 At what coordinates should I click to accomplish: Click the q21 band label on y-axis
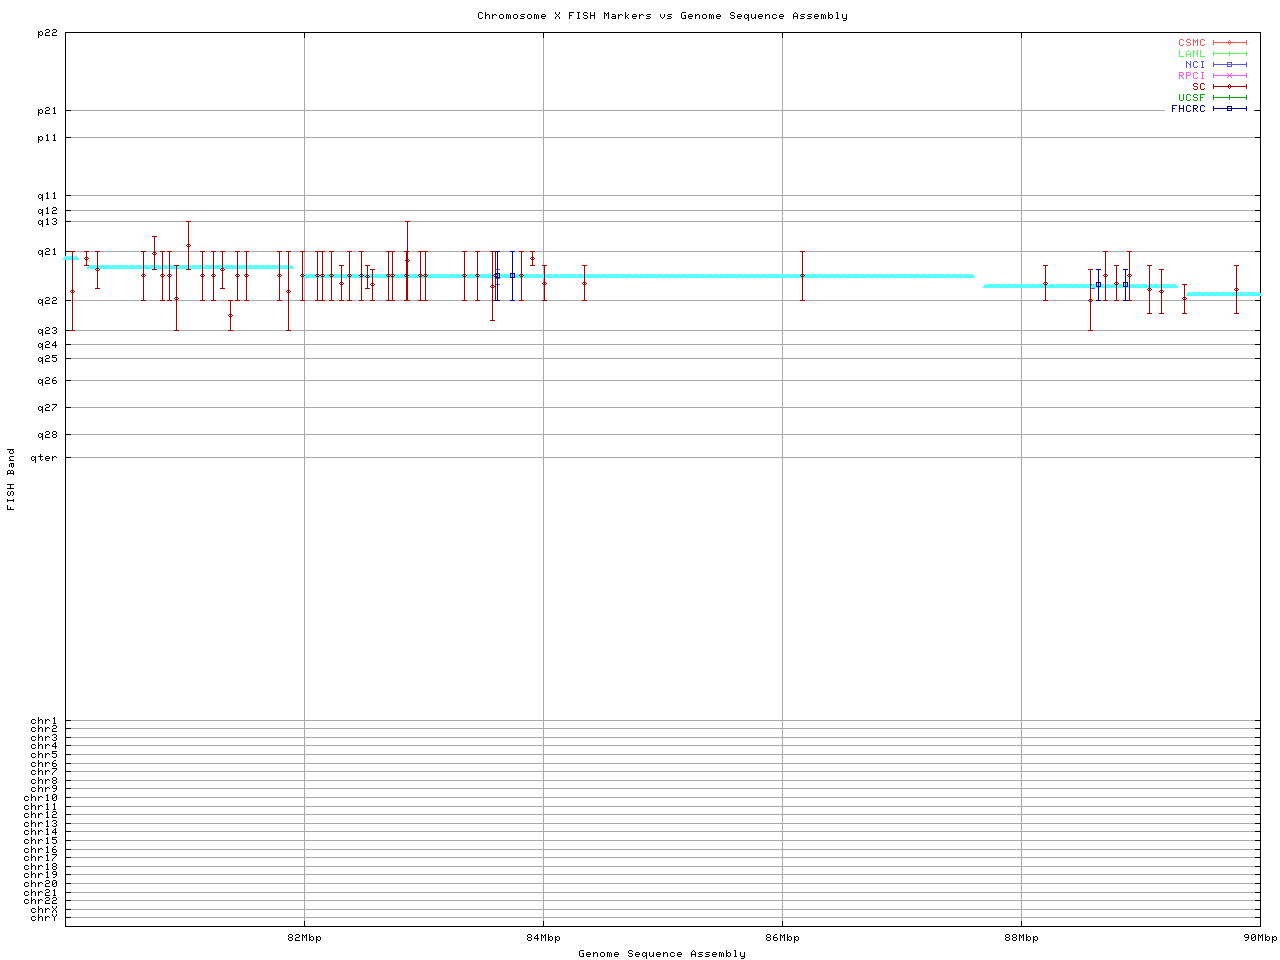pos(47,252)
